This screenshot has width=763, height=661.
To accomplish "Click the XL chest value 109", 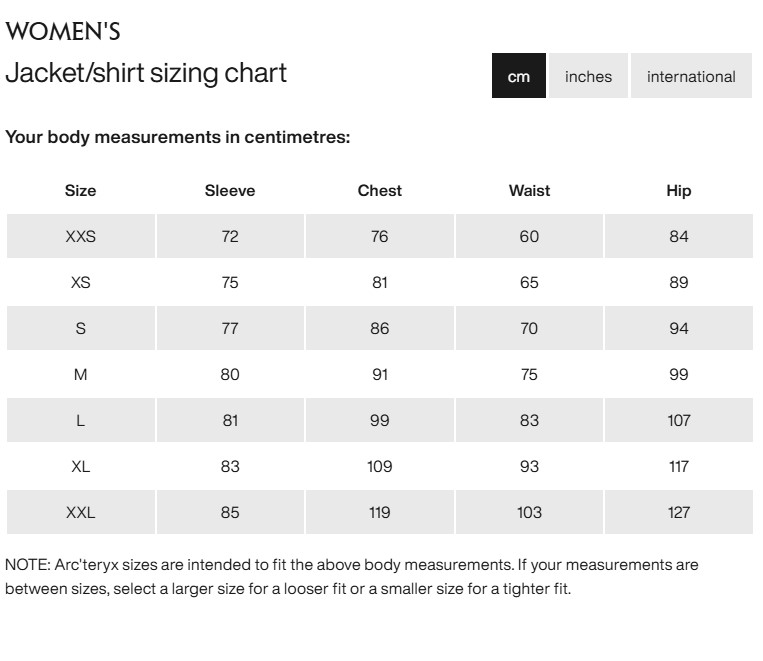I will pyautogui.click(x=380, y=466).
